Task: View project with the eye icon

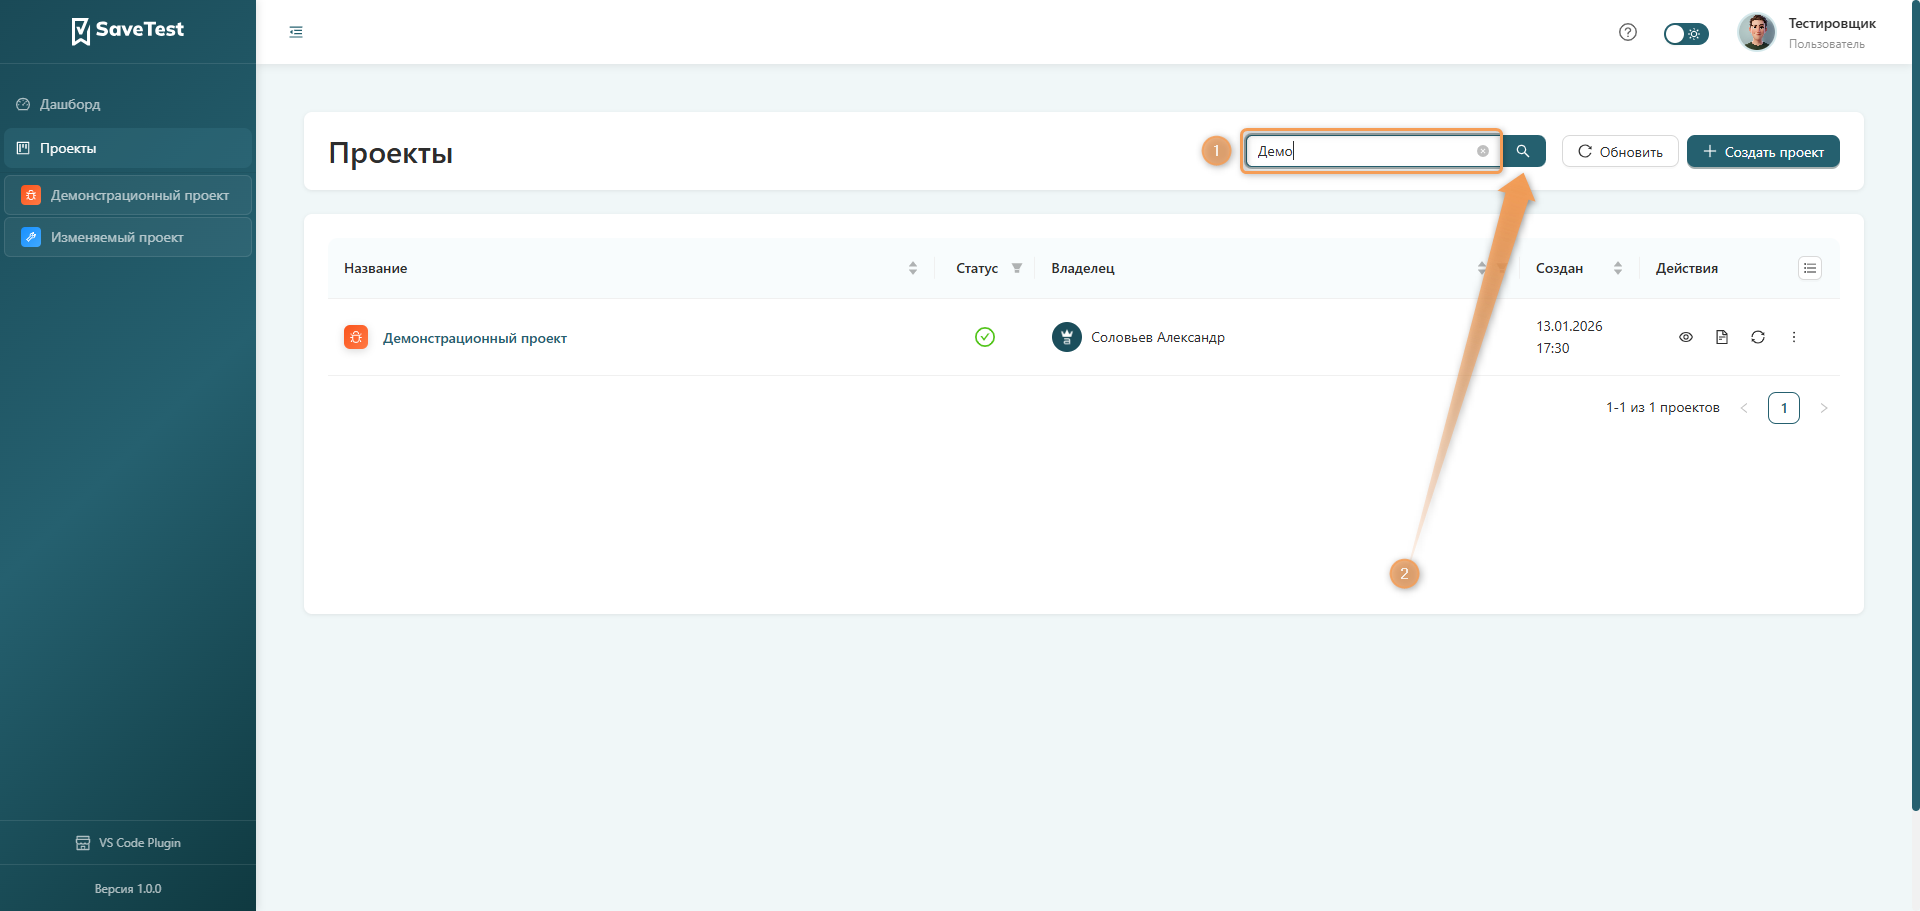Action: coord(1685,337)
